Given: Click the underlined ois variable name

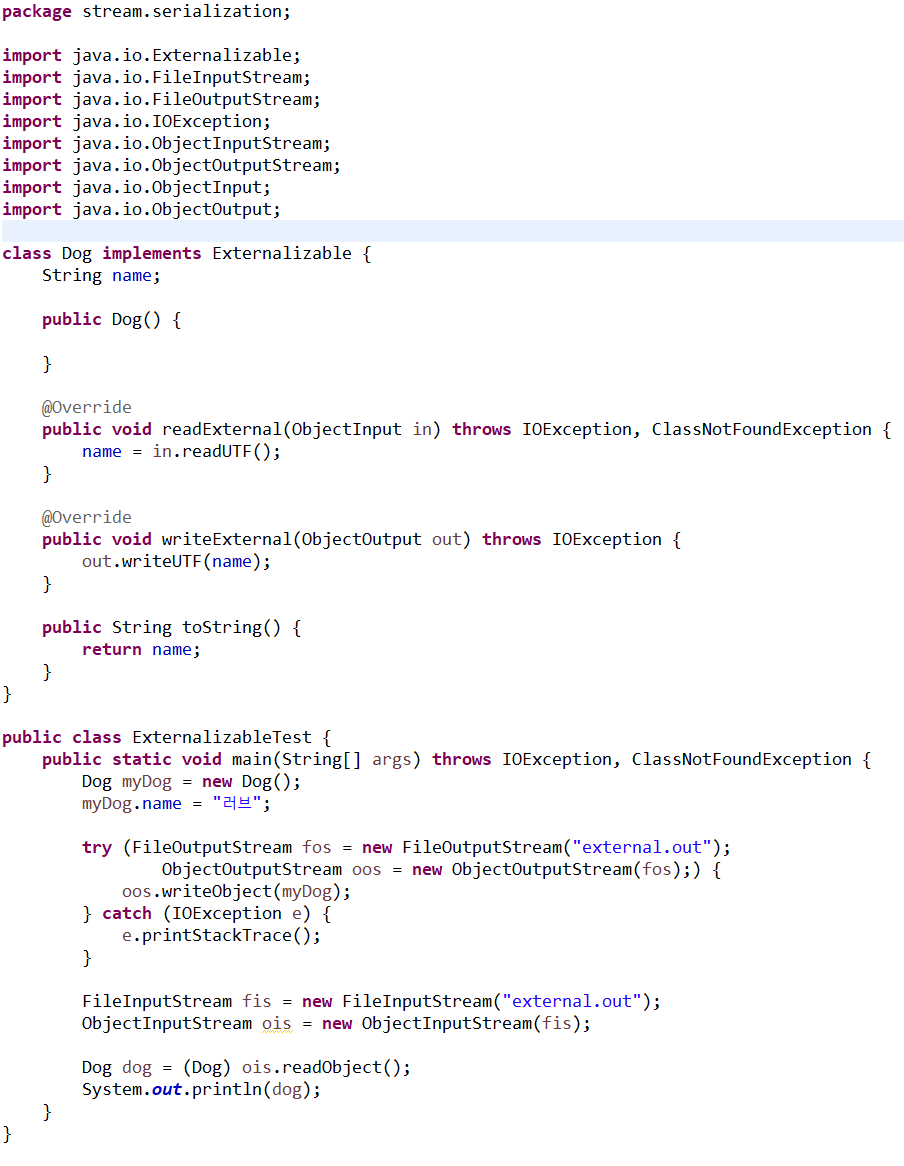Looking at the screenshot, I should coord(277,1024).
